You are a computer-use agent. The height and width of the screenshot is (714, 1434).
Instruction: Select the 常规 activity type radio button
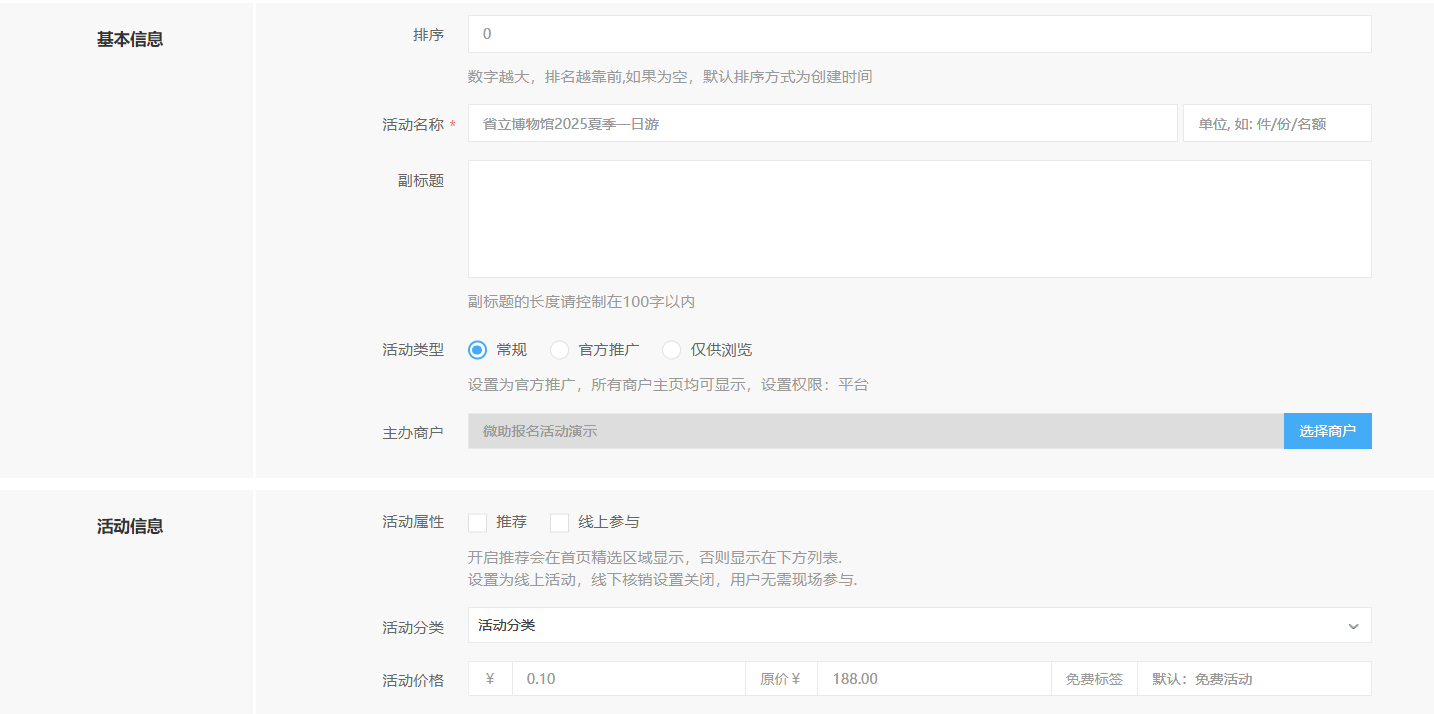tap(477, 350)
